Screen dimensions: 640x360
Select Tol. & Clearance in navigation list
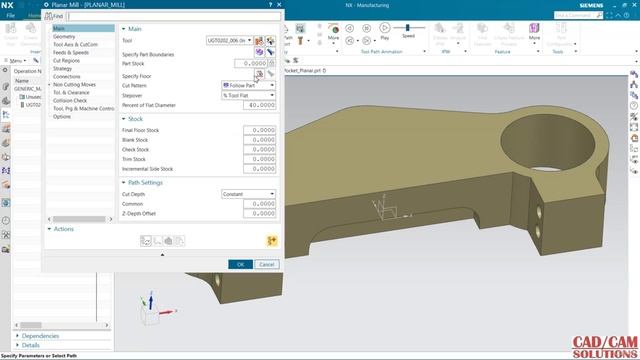click(x=71, y=93)
